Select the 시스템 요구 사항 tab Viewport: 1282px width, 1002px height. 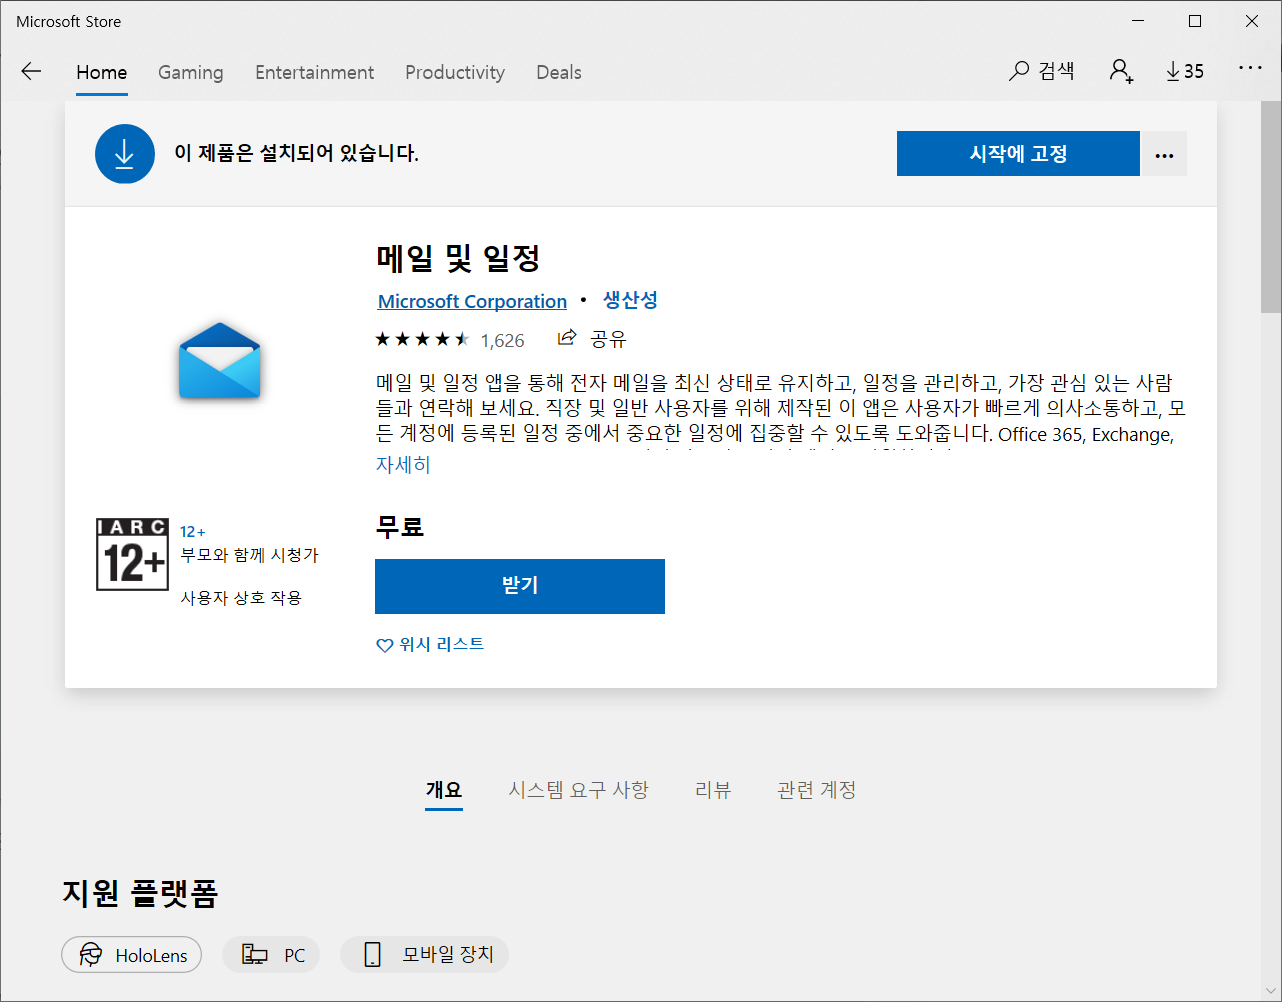pos(579,790)
